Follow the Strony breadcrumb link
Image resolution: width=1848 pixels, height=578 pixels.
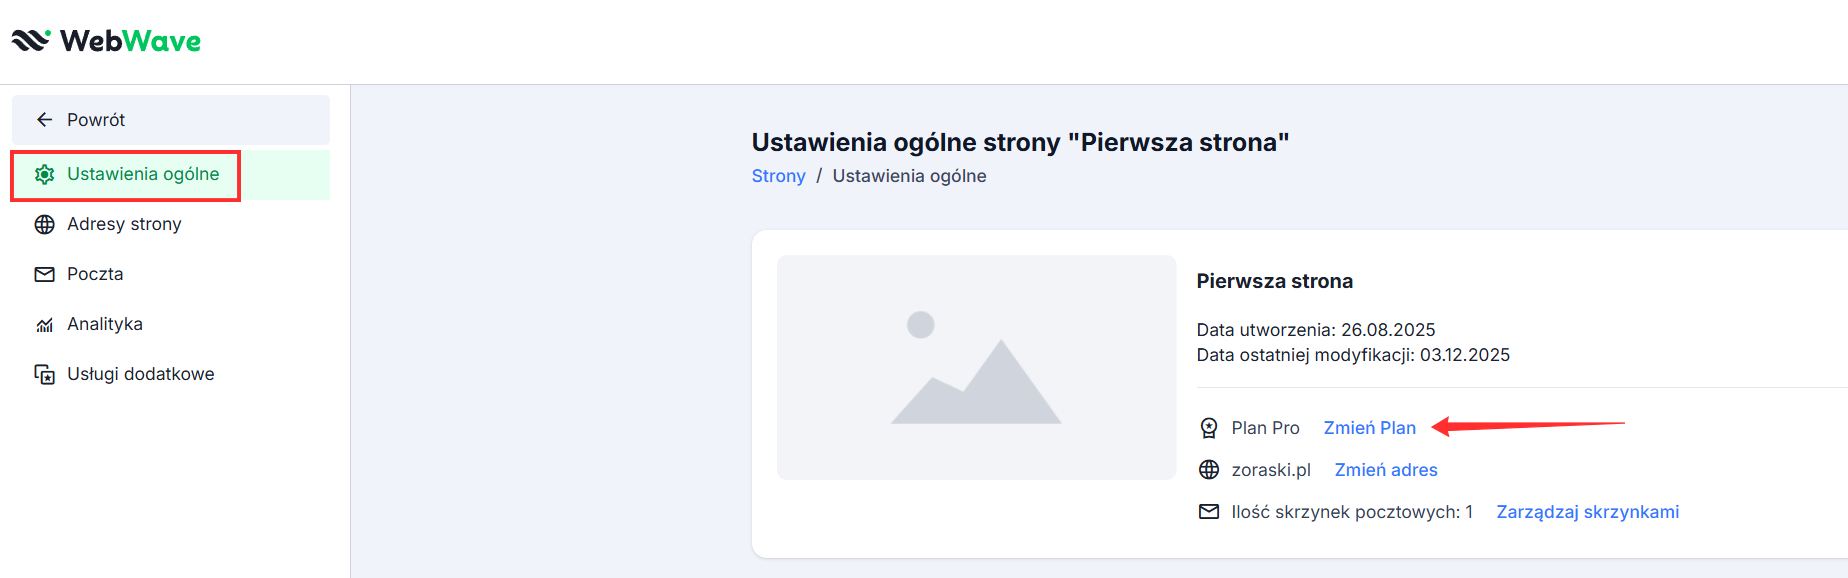pos(778,176)
